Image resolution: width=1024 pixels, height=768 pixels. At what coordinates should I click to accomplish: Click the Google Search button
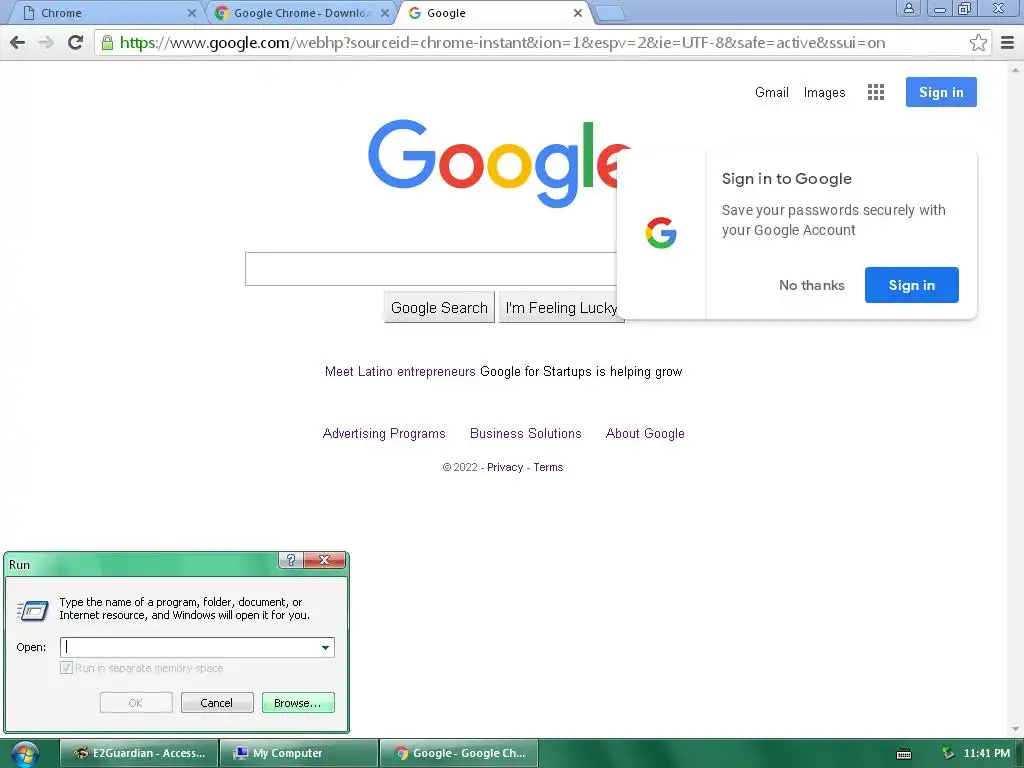click(439, 308)
